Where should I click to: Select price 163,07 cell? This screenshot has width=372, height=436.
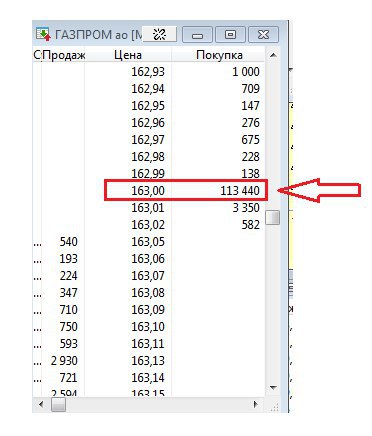[148, 276]
